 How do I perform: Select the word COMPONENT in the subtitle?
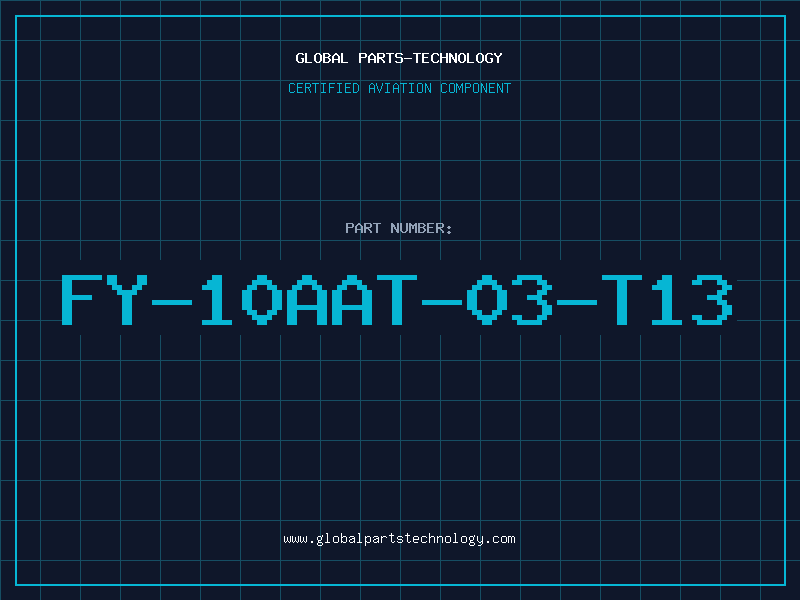pos(476,88)
